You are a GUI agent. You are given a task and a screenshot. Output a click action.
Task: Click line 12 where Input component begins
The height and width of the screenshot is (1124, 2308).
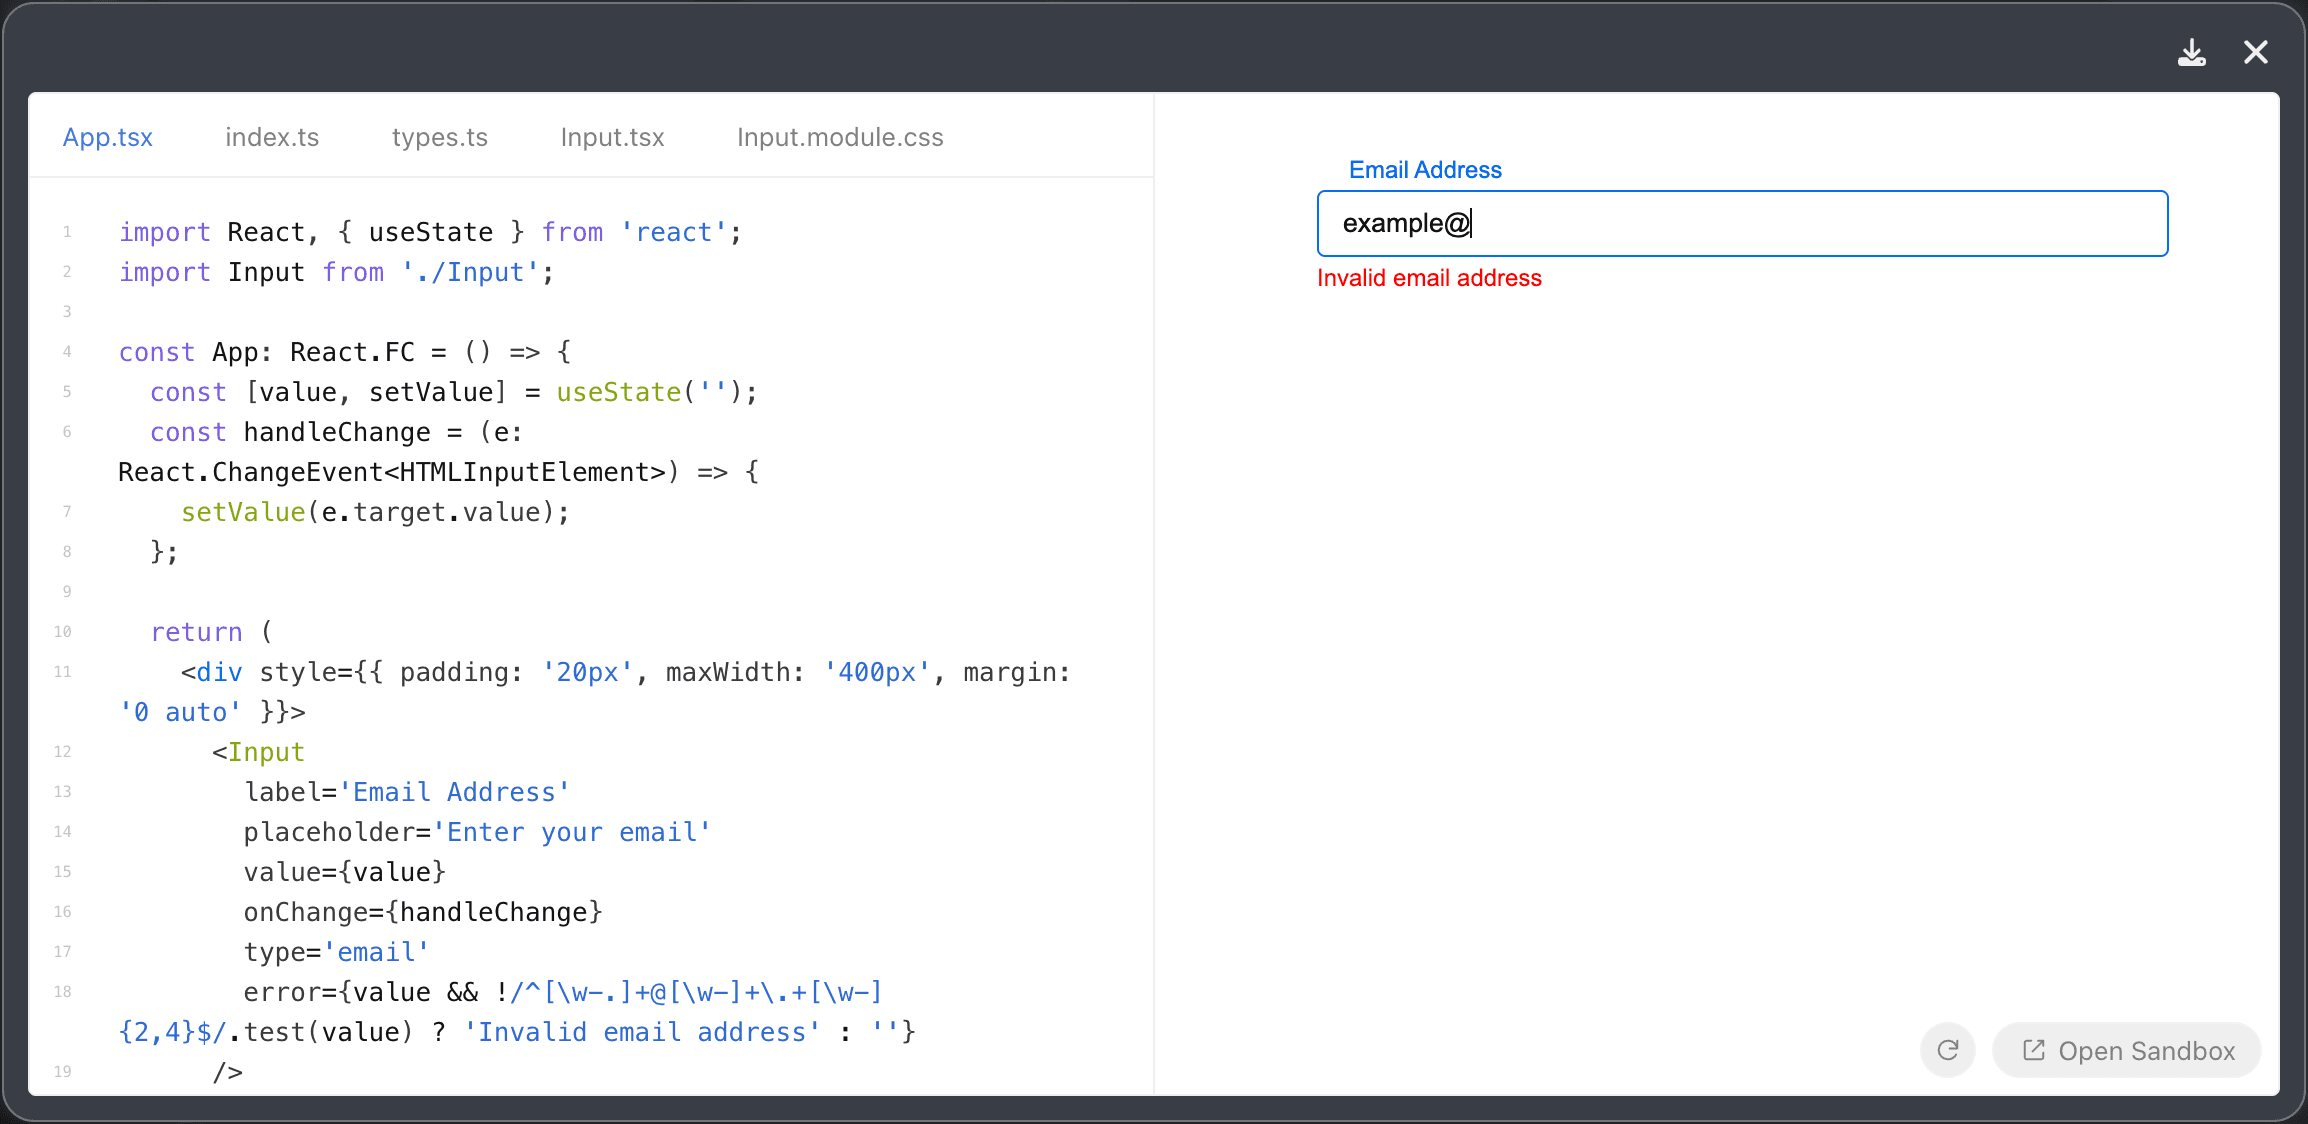(258, 751)
